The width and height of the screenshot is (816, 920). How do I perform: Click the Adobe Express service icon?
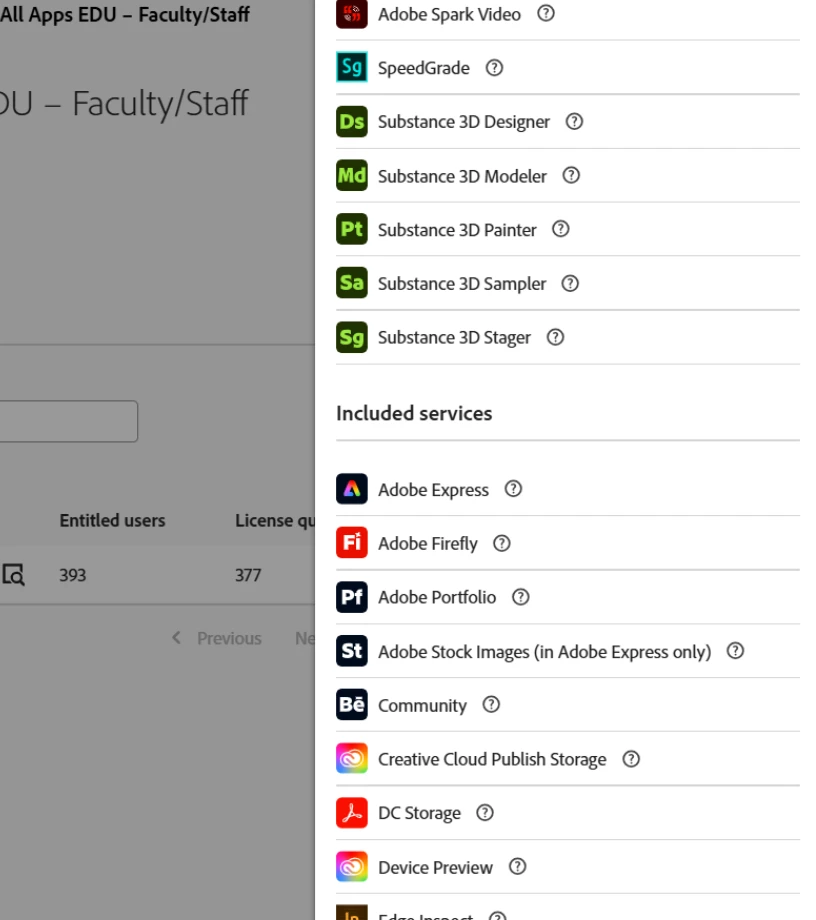pyautogui.click(x=351, y=489)
